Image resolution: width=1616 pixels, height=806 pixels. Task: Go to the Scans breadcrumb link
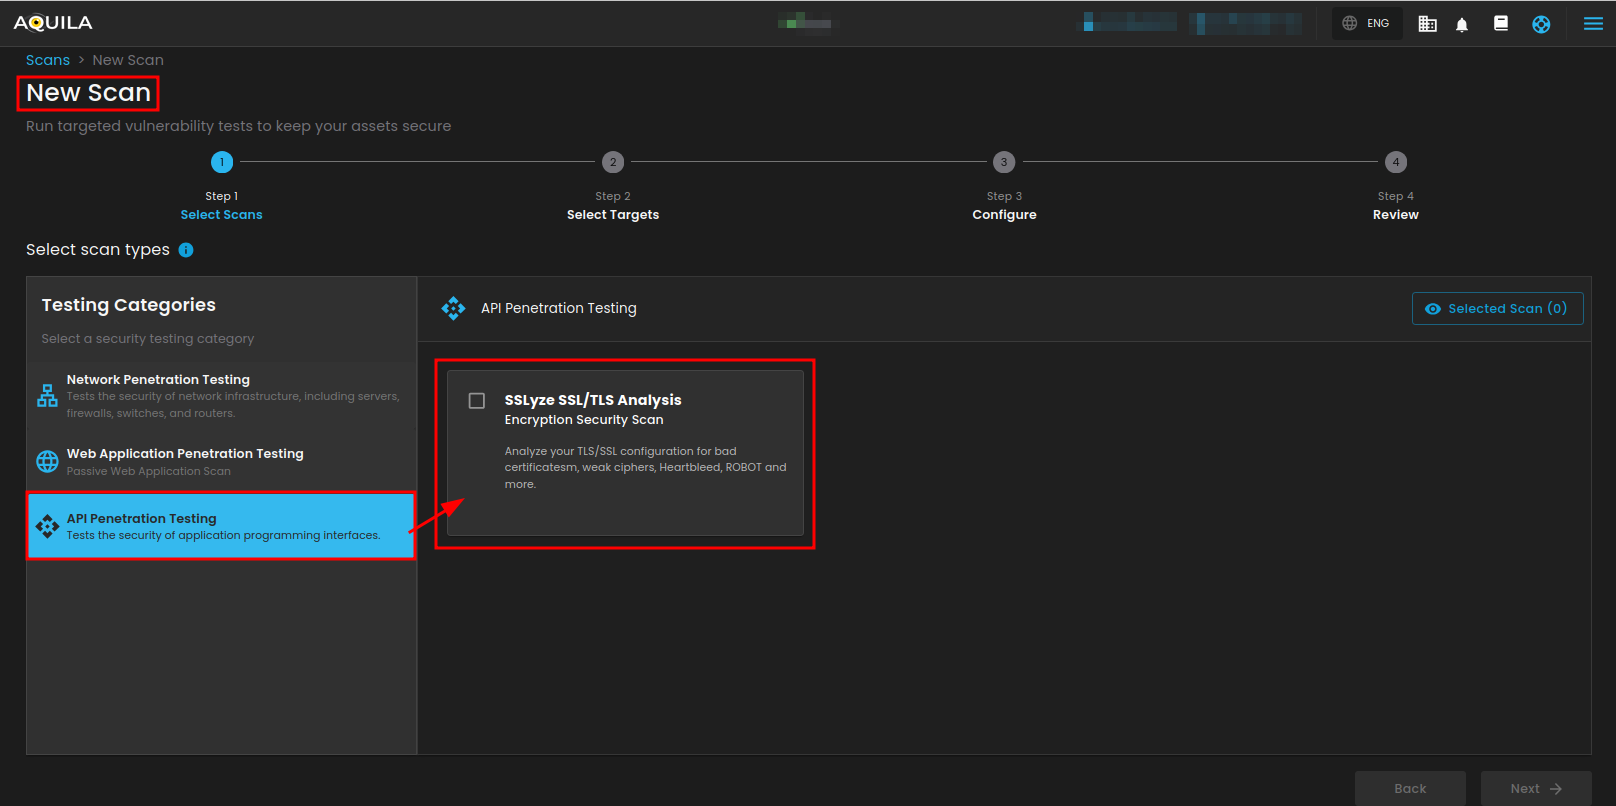pyautogui.click(x=48, y=60)
